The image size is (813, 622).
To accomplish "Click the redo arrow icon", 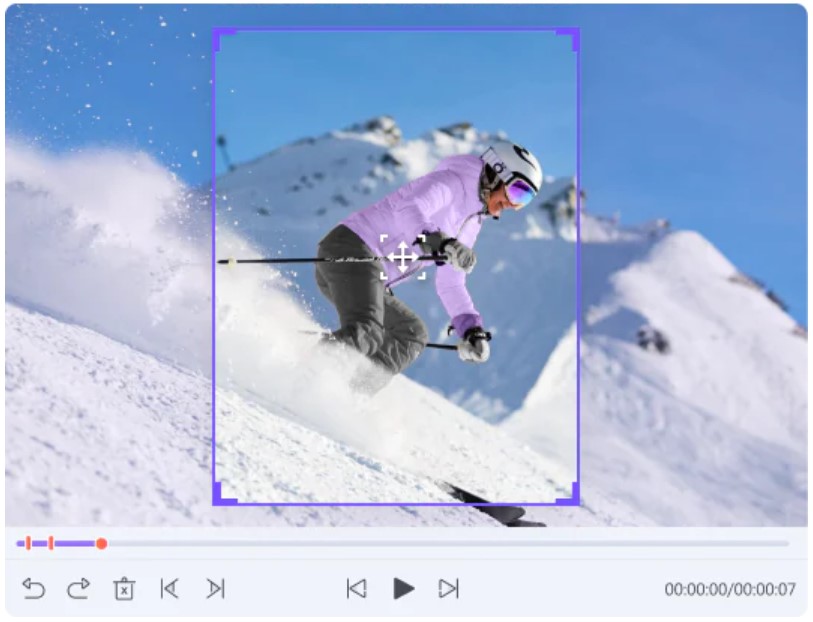I will [x=79, y=589].
